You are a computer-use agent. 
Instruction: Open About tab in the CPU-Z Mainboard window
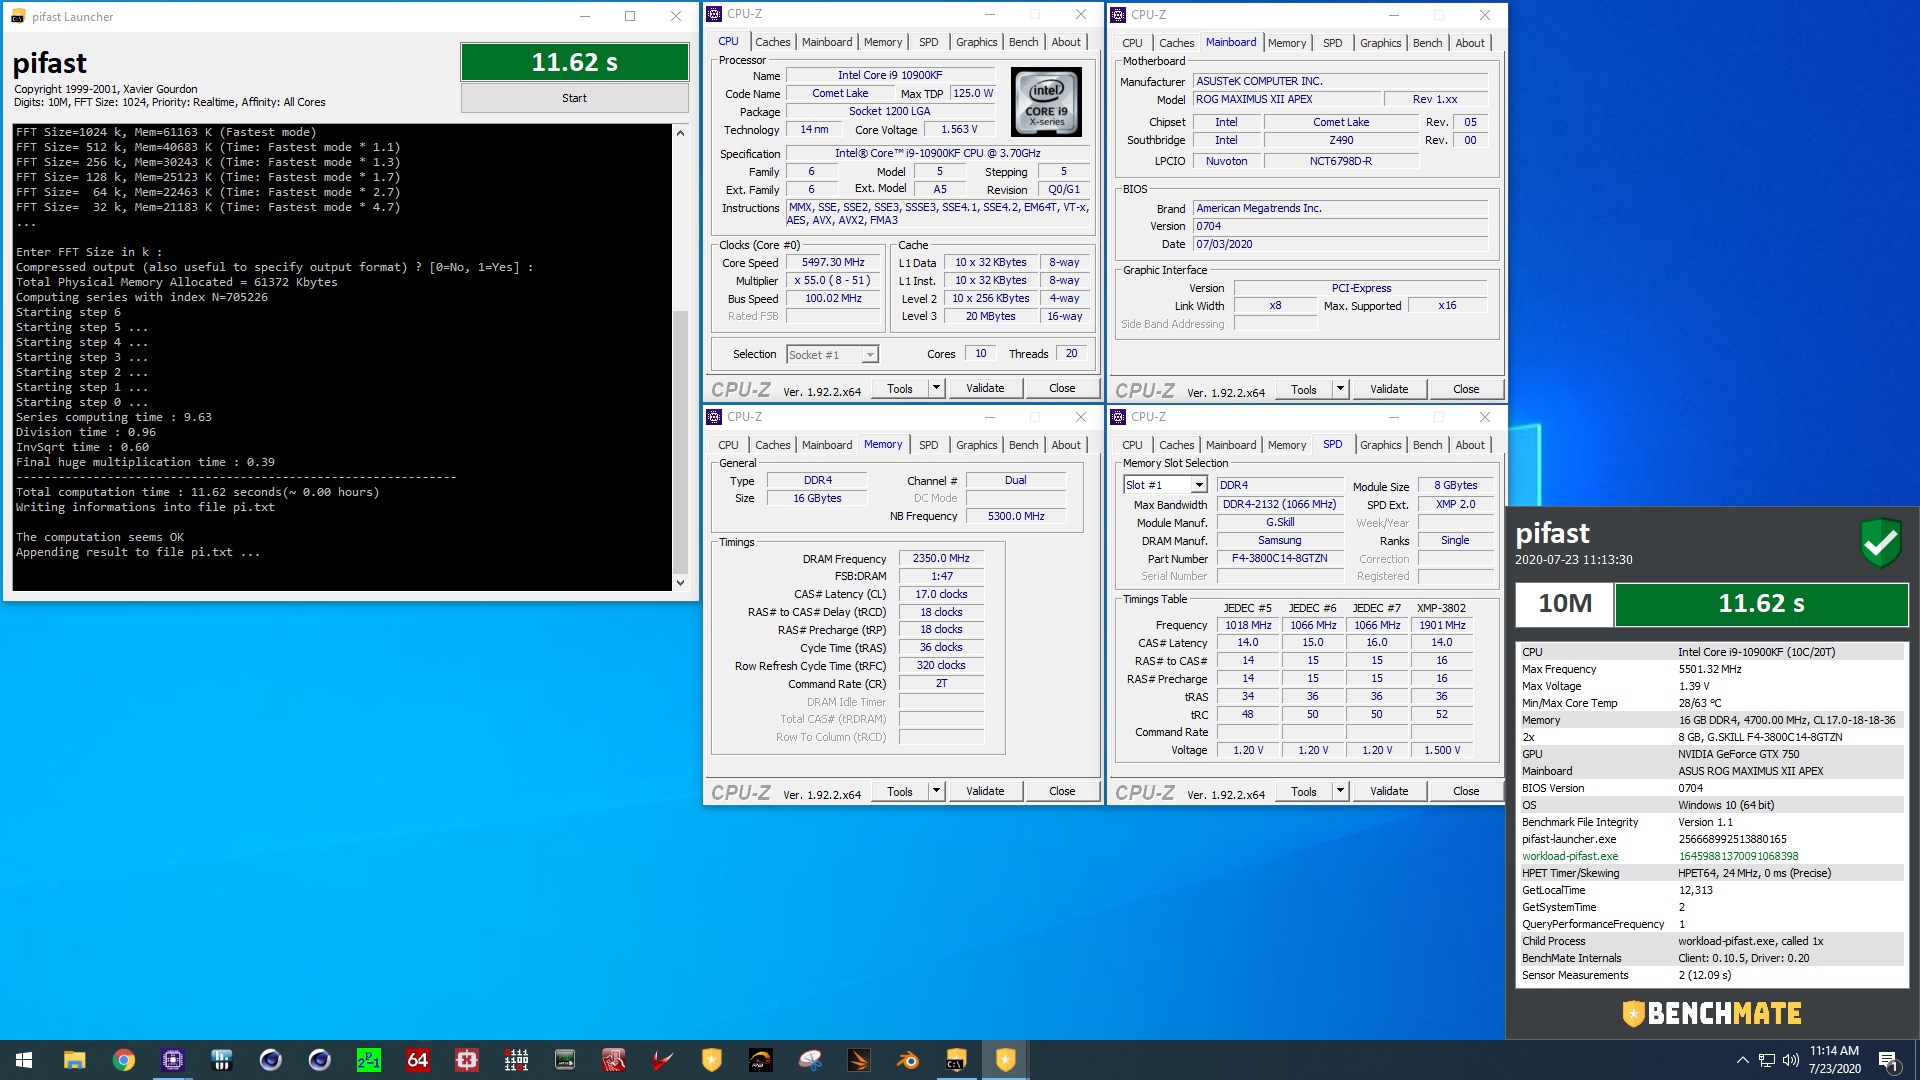click(x=1470, y=43)
